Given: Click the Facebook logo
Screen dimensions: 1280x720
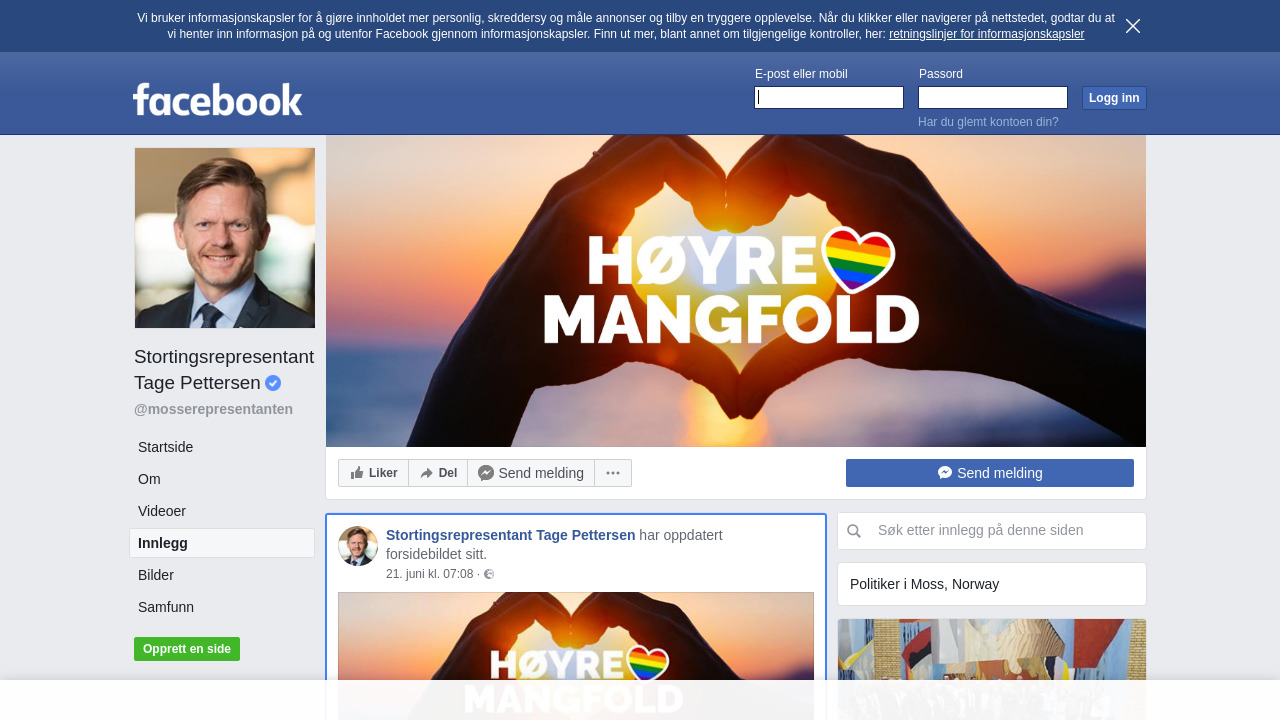Looking at the screenshot, I should tap(217, 99).
